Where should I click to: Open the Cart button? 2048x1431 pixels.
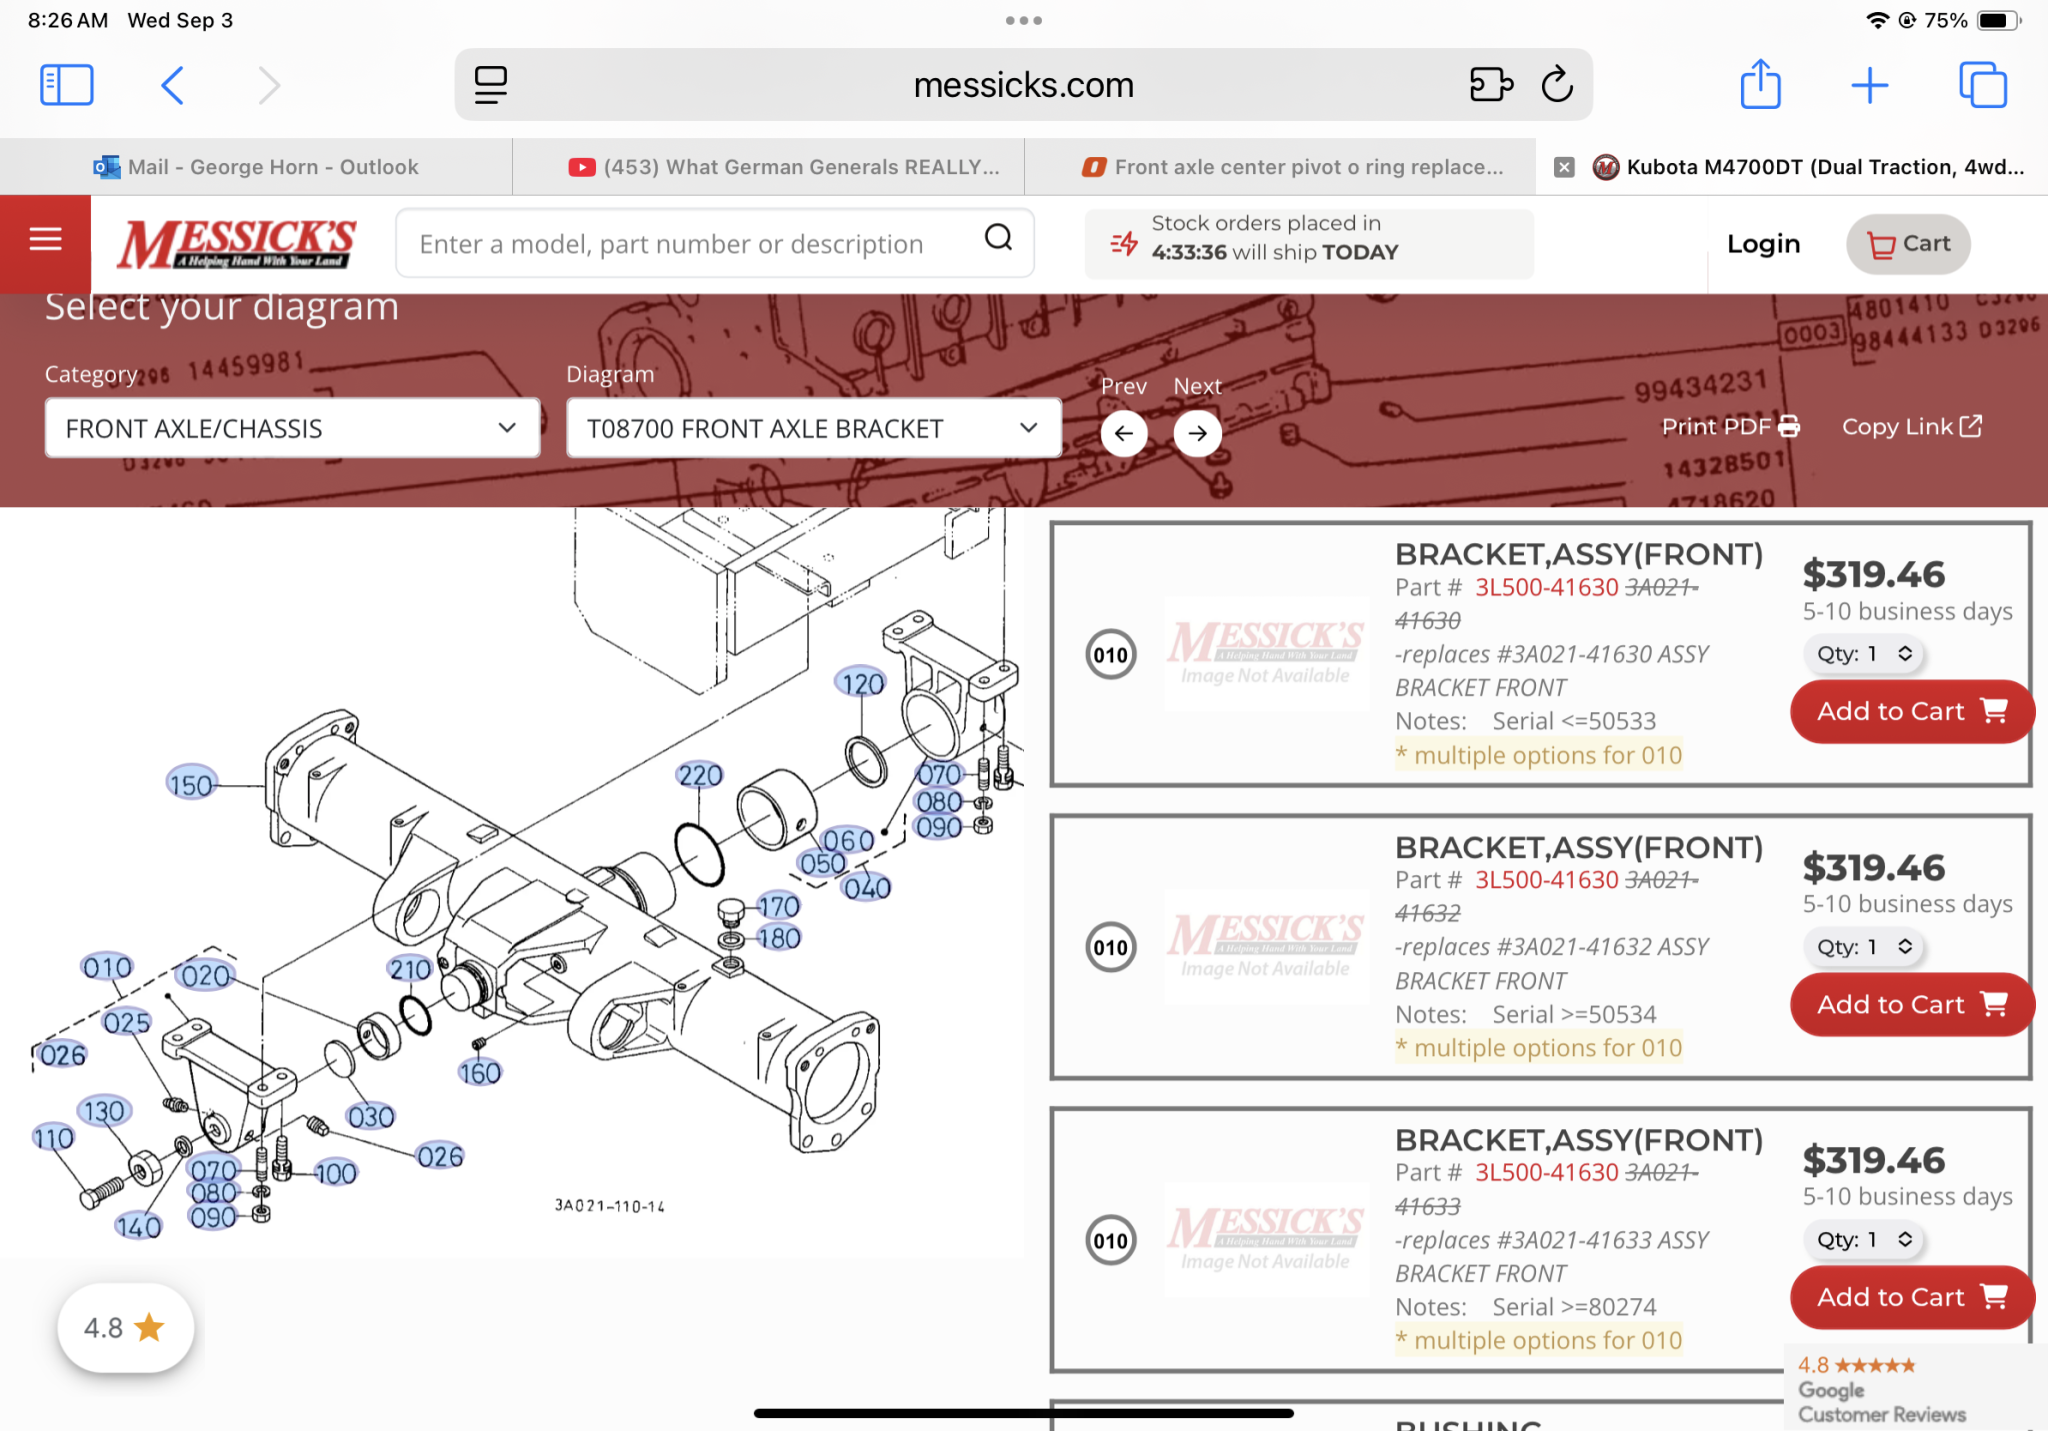pos(1908,244)
